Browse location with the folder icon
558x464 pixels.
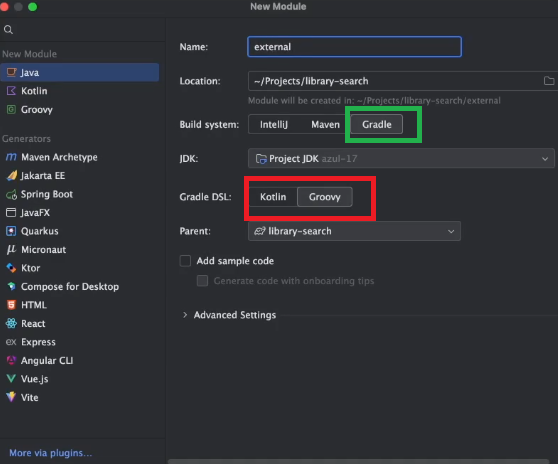(x=549, y=81)
